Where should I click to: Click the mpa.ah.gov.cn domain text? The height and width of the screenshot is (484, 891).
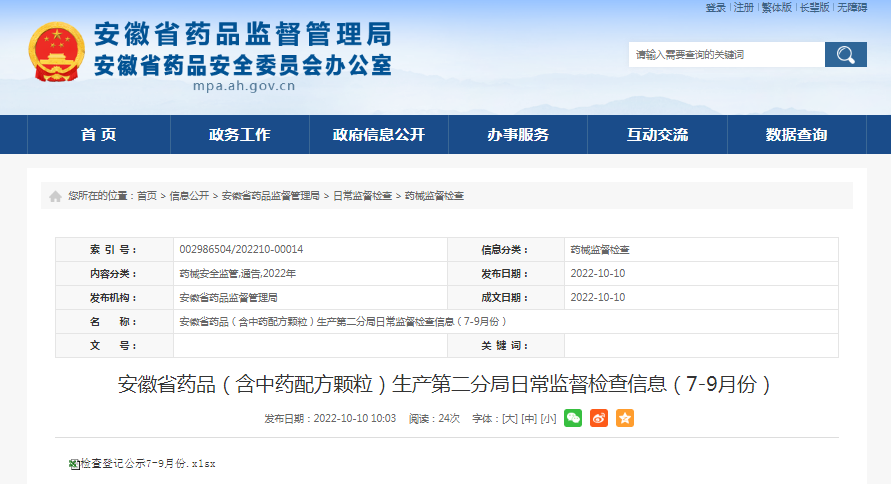click(244, 86)
